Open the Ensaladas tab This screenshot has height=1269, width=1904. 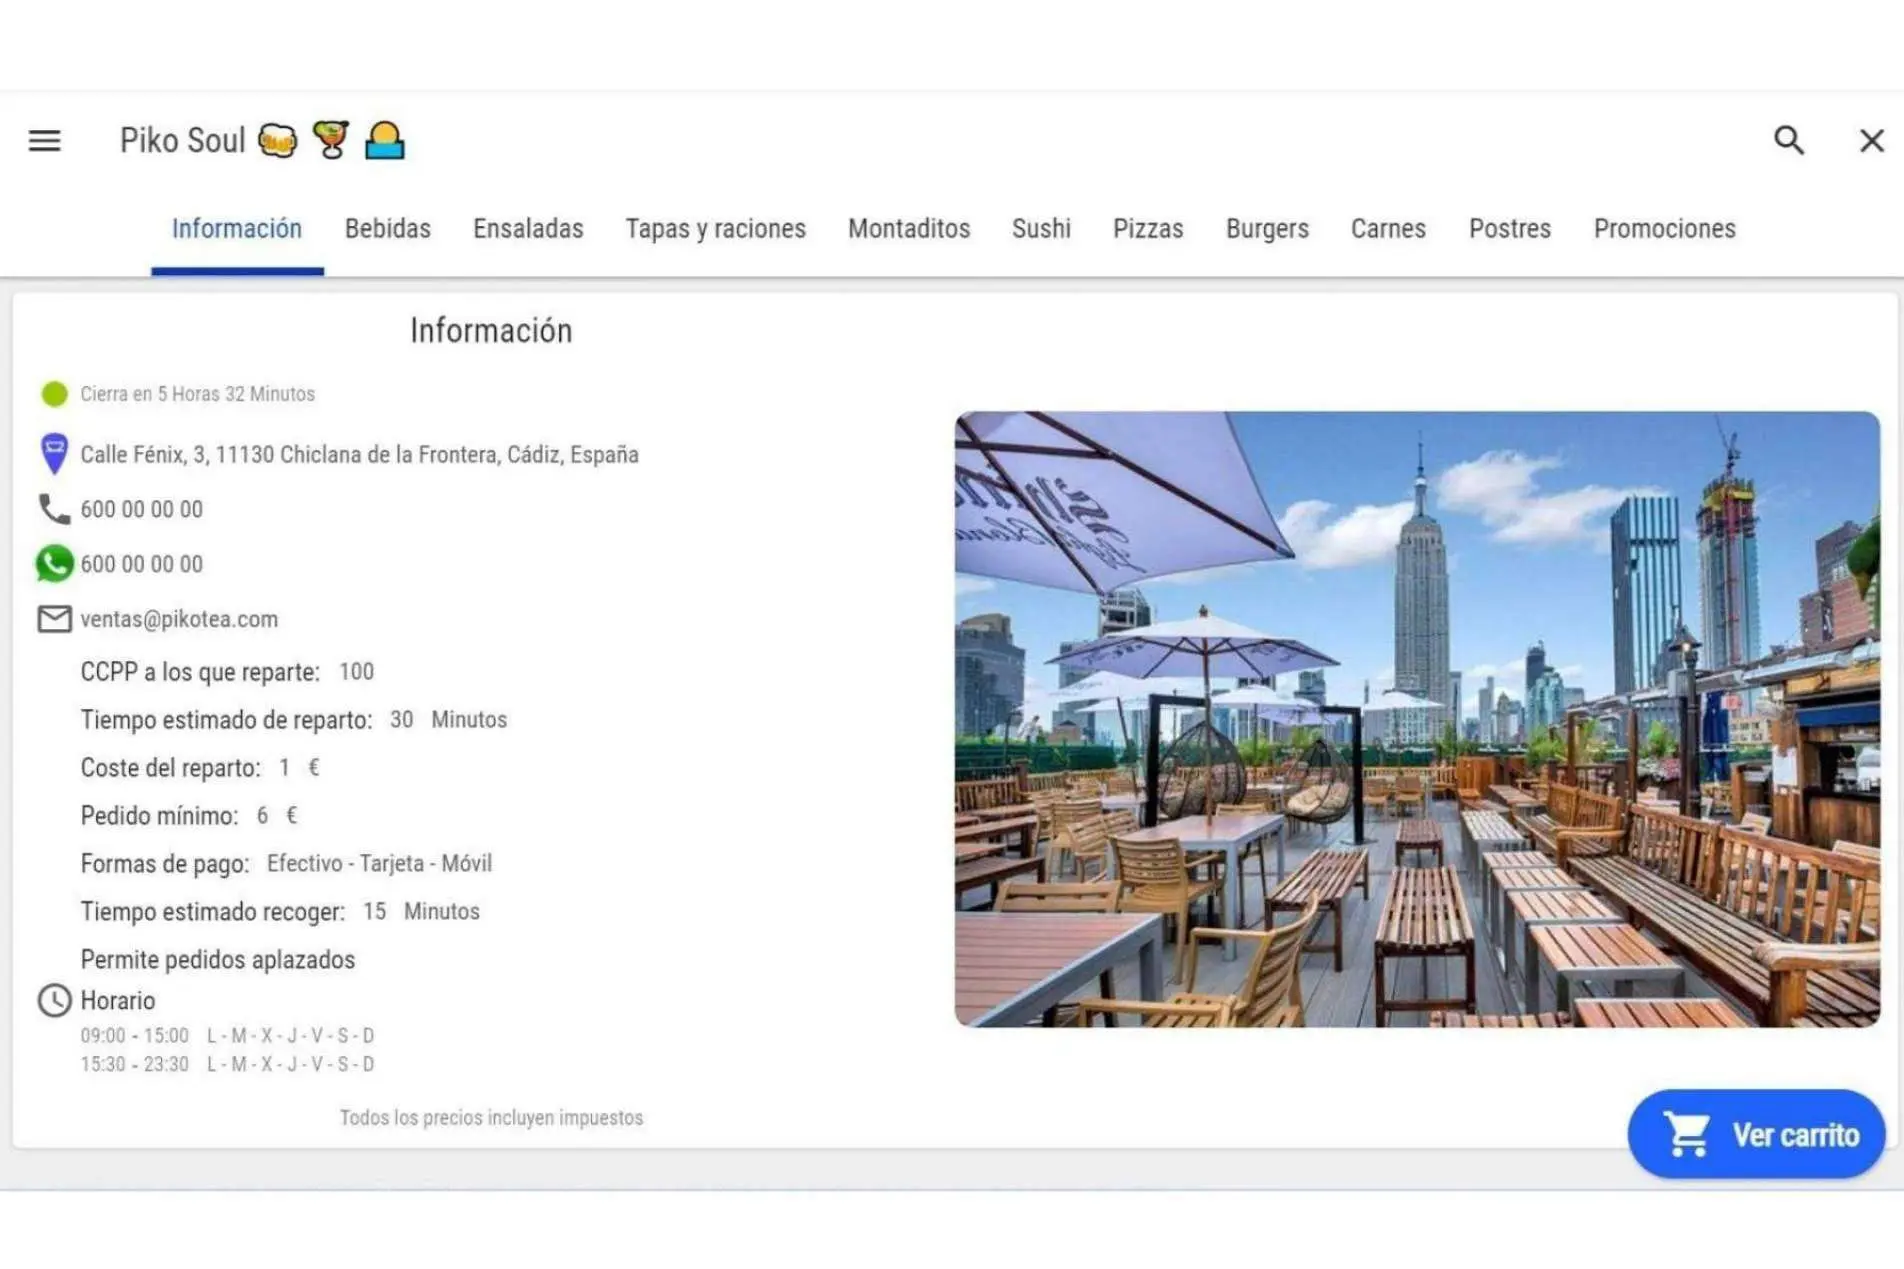click(528, 229)
